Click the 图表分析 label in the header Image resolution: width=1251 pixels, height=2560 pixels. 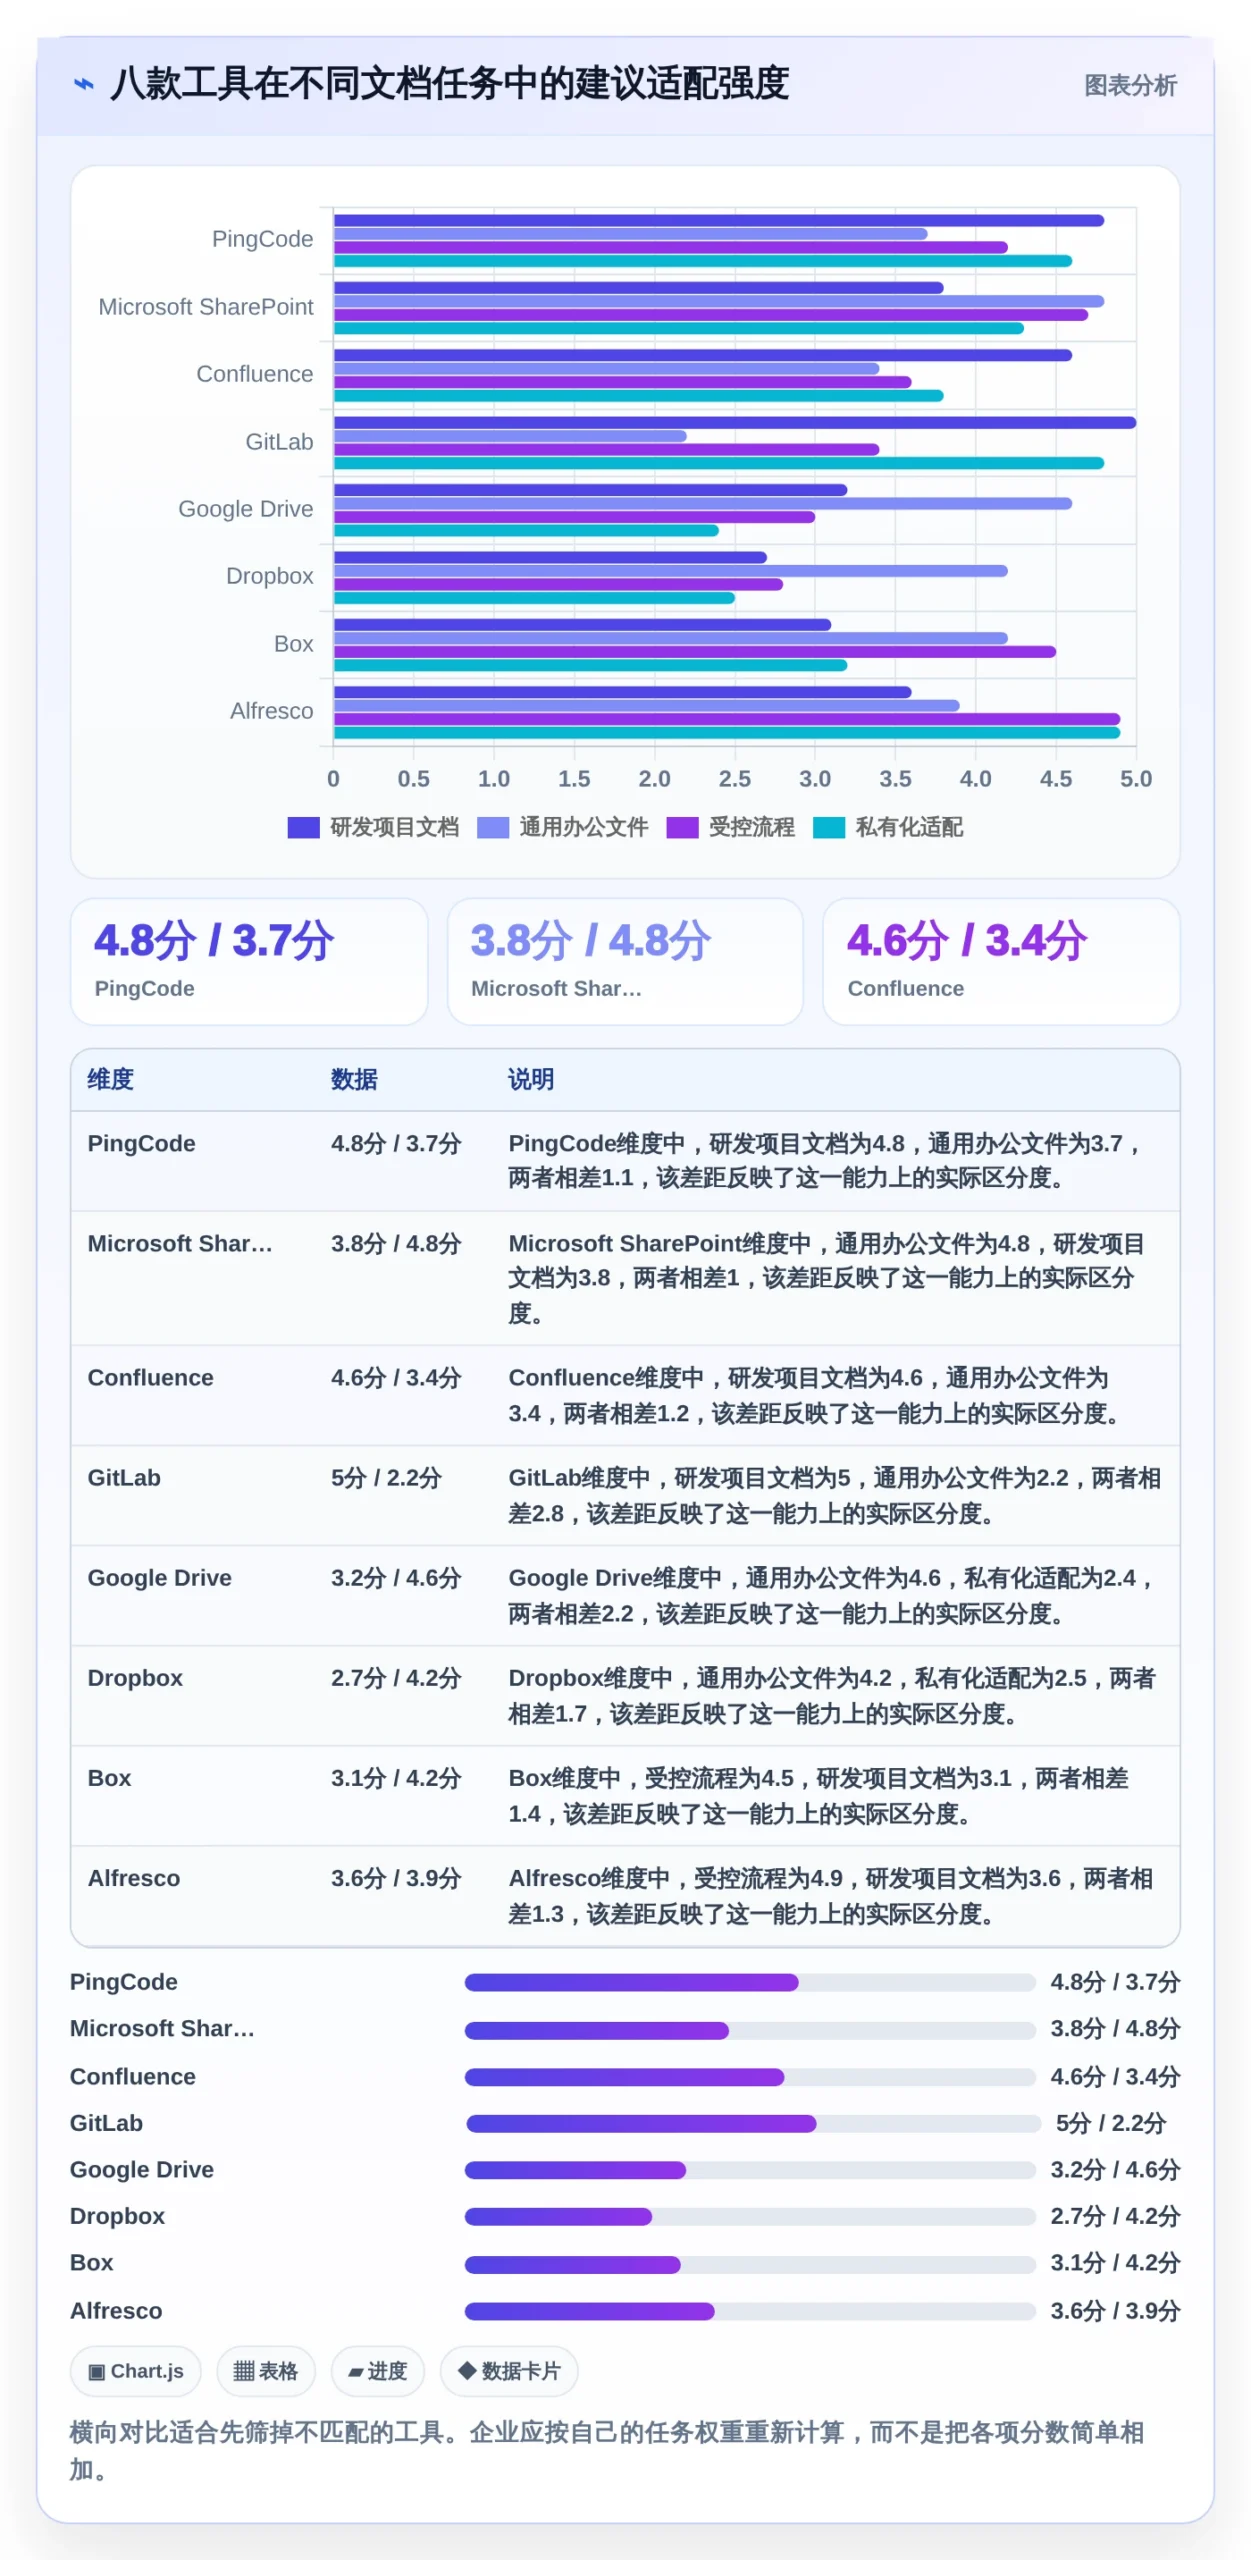click(1130, 86)
